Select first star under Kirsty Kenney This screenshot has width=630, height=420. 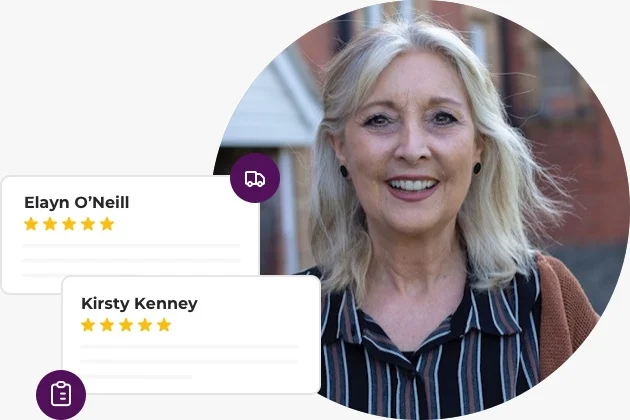coord(88,325)
